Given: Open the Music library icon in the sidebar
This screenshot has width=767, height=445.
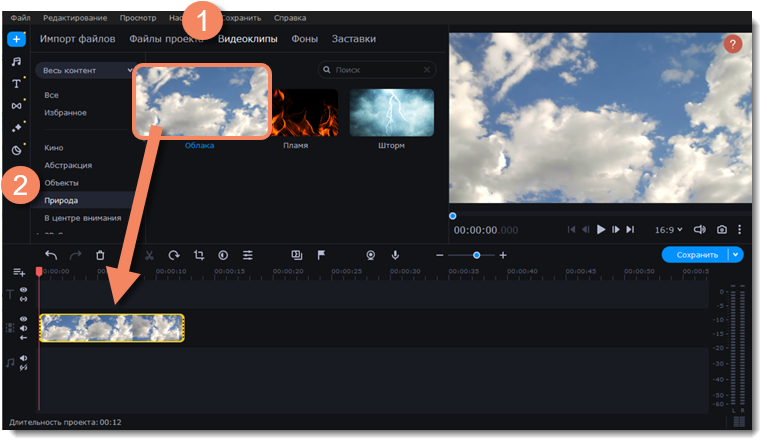Looking at the screenshot, I should coord(16,61).
